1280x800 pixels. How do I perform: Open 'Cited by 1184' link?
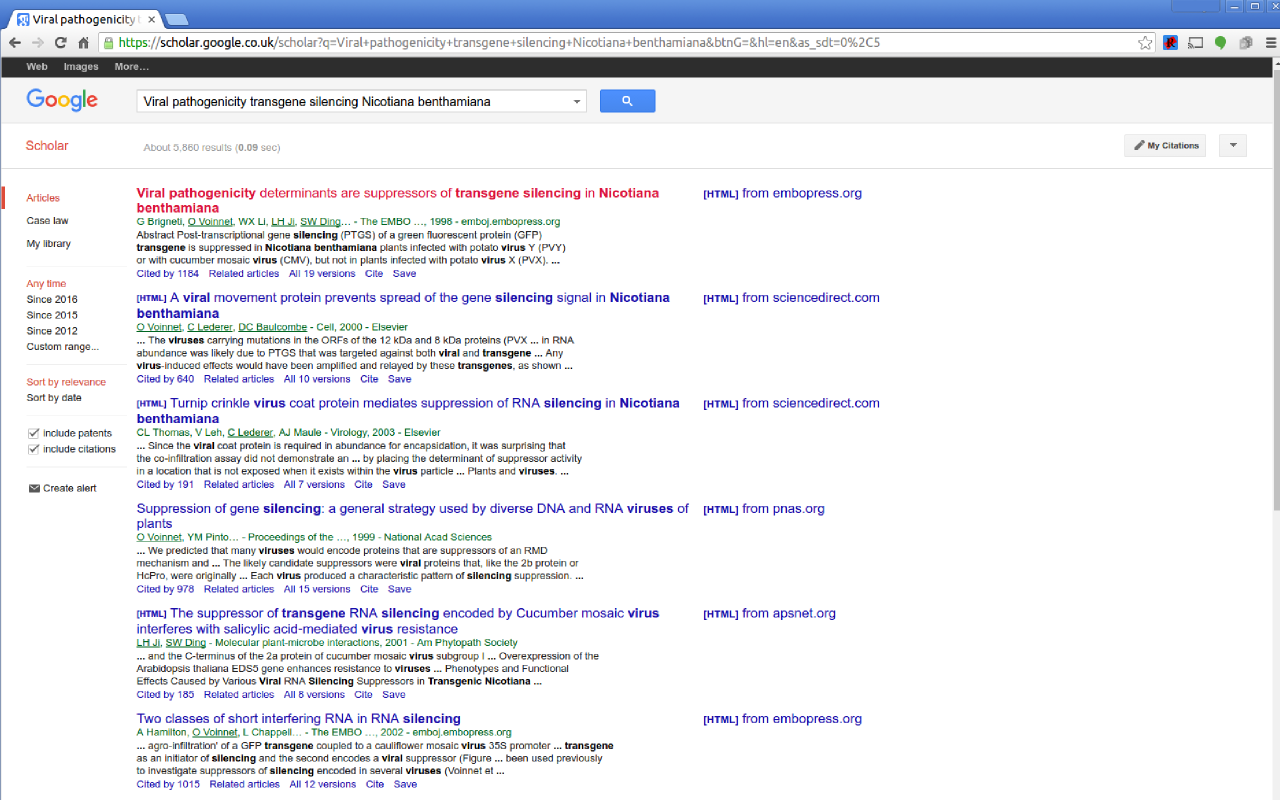click(x=168, y=274)
